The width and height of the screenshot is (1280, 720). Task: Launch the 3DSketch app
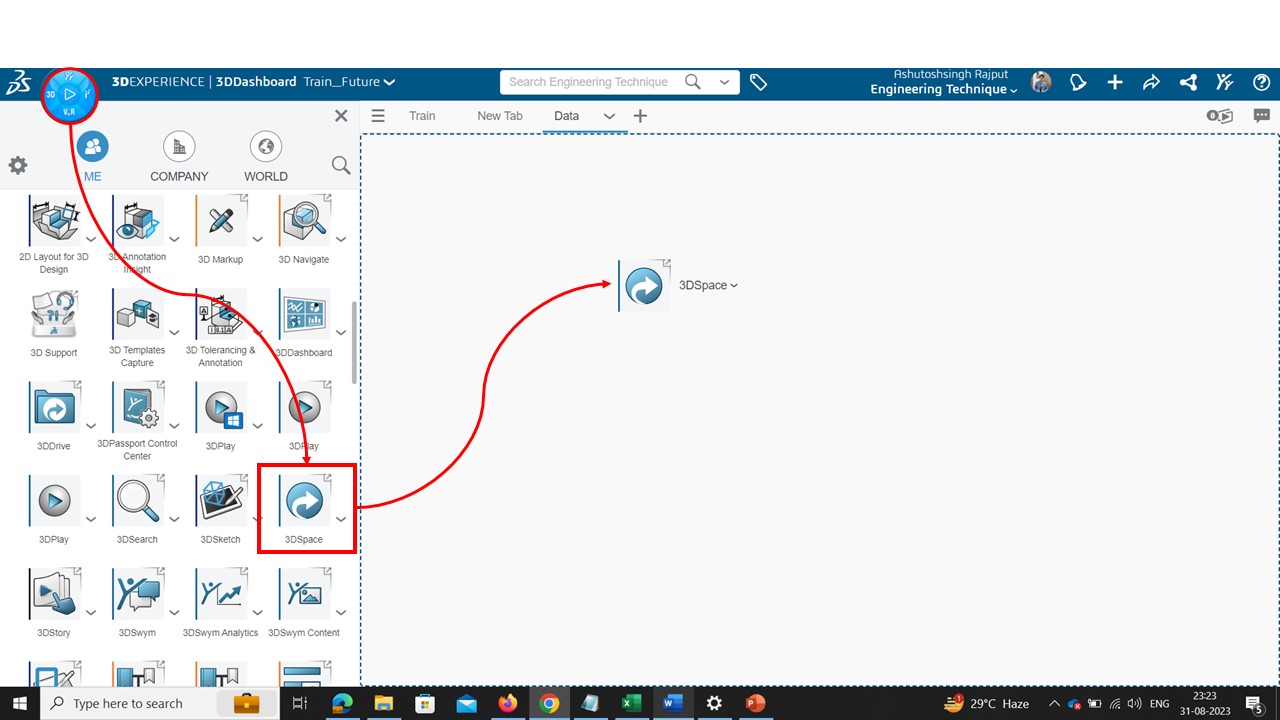point(221,500)
